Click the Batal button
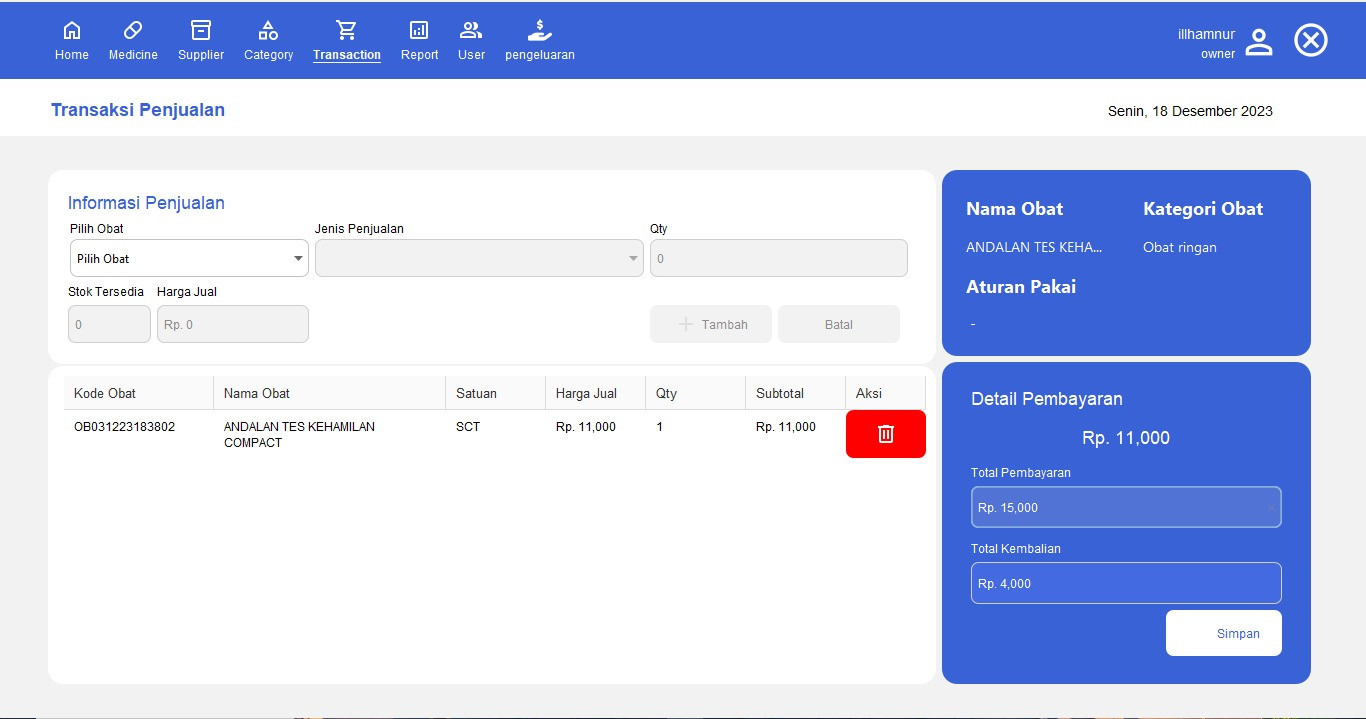The height and width of the screenshot is (719, 1366). (x=838, y=324)
